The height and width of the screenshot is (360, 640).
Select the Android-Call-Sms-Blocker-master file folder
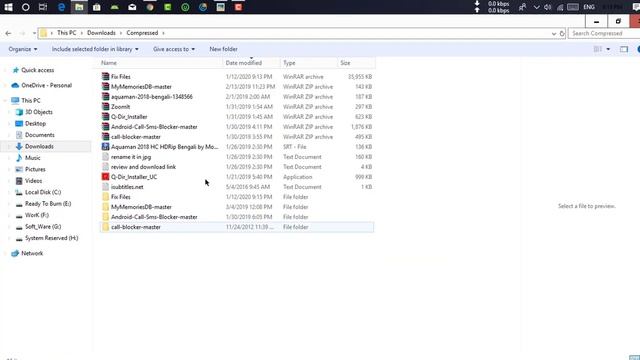pyautogui.click(x=237, y=217)
